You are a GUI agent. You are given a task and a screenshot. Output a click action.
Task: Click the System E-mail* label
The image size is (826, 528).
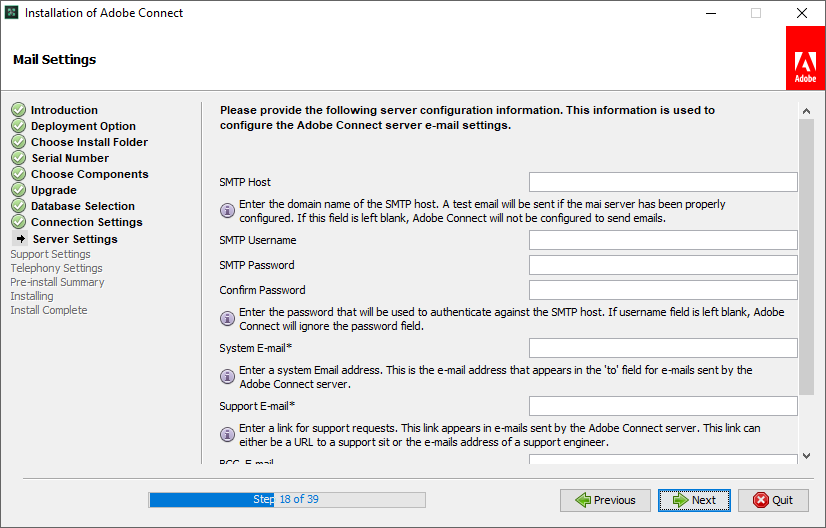pyautogui.click(x=255, y=348)
